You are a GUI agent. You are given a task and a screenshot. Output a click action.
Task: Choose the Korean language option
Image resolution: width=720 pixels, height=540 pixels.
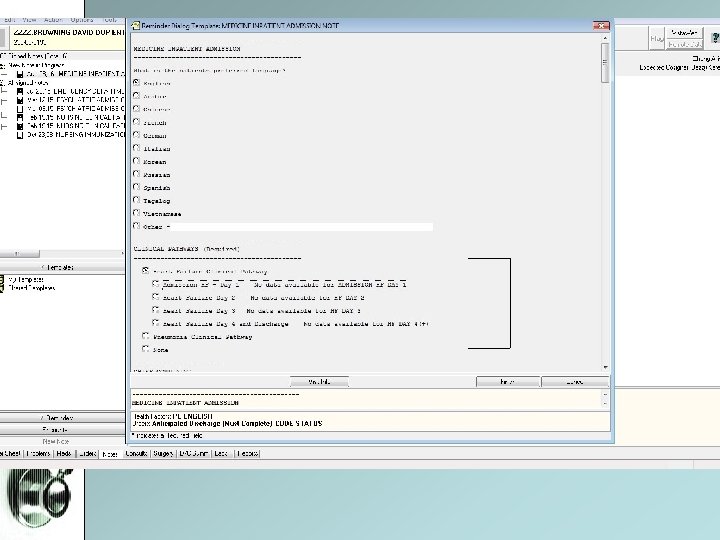point(136,161)
